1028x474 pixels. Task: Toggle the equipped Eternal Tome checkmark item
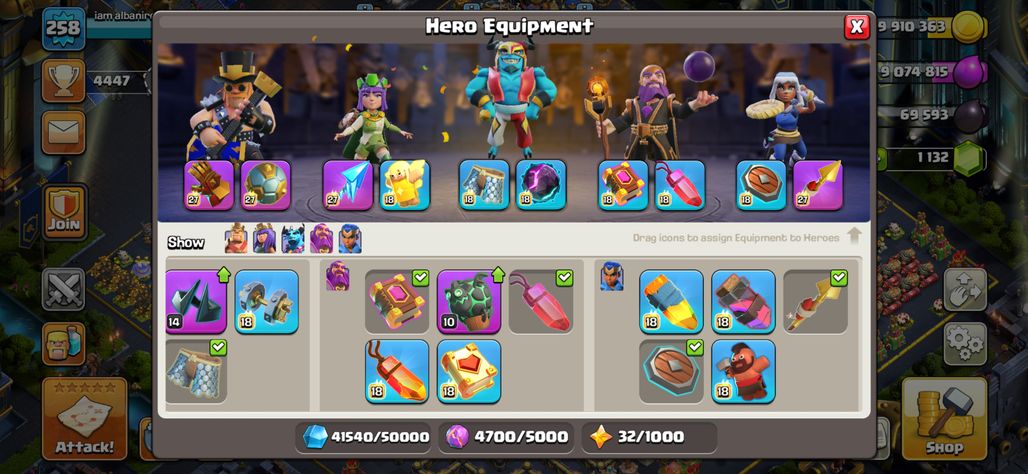[397, 302]
